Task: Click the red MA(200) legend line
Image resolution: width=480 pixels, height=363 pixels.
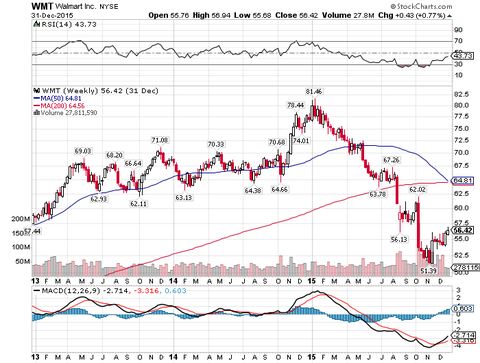Action: (37, 106)
